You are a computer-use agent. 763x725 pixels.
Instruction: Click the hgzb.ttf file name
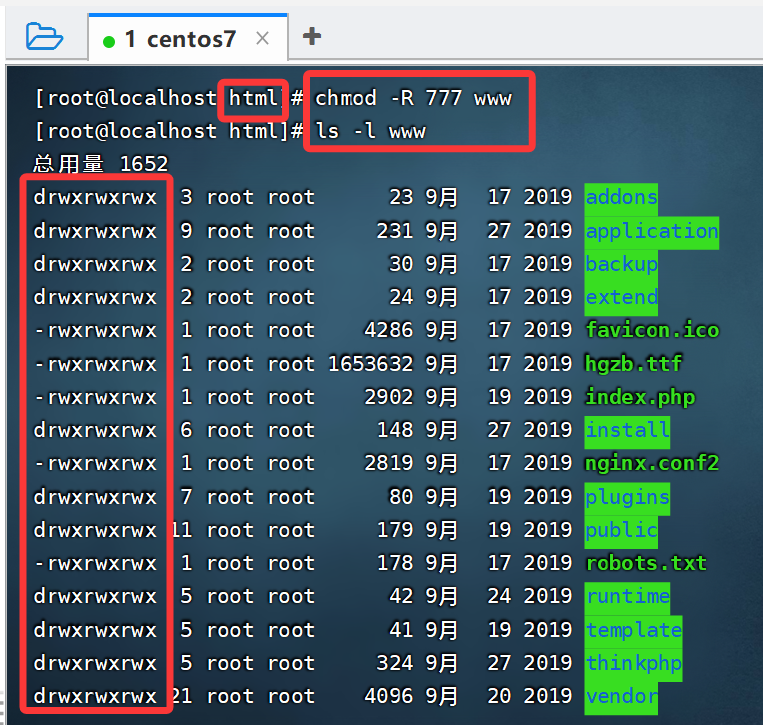(x=634, y=364)
